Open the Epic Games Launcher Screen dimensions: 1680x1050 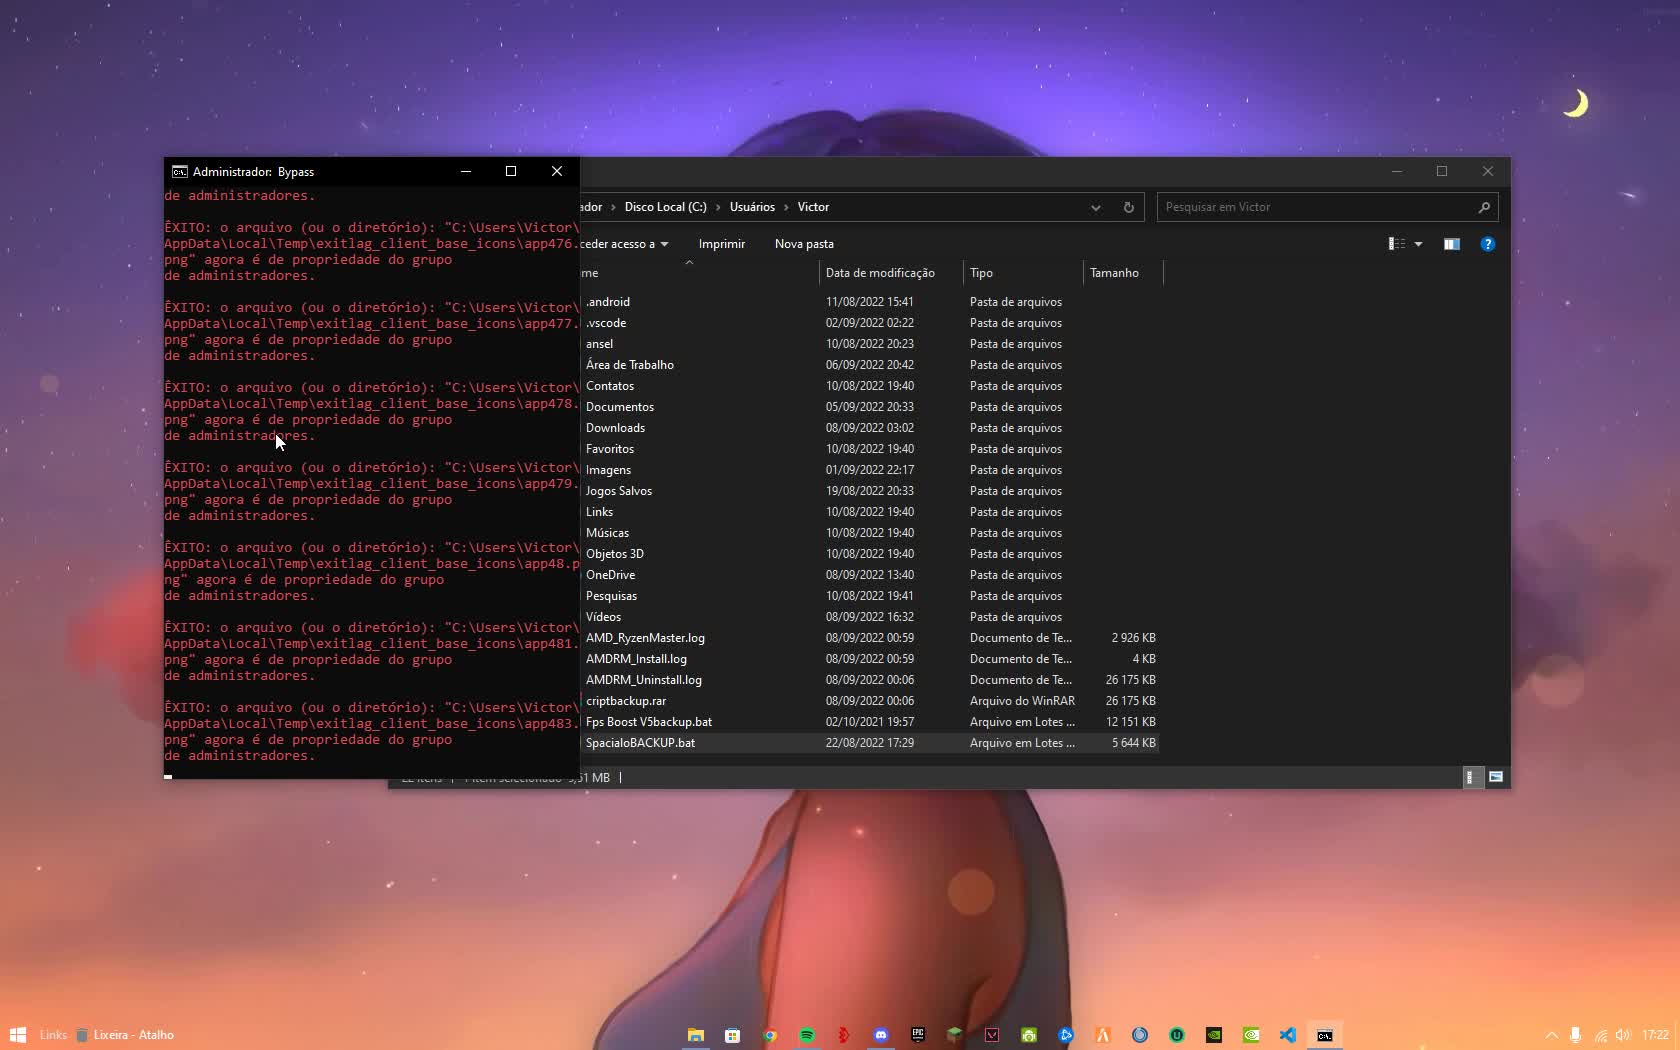pyautogui.click(x=916, y=1035)
